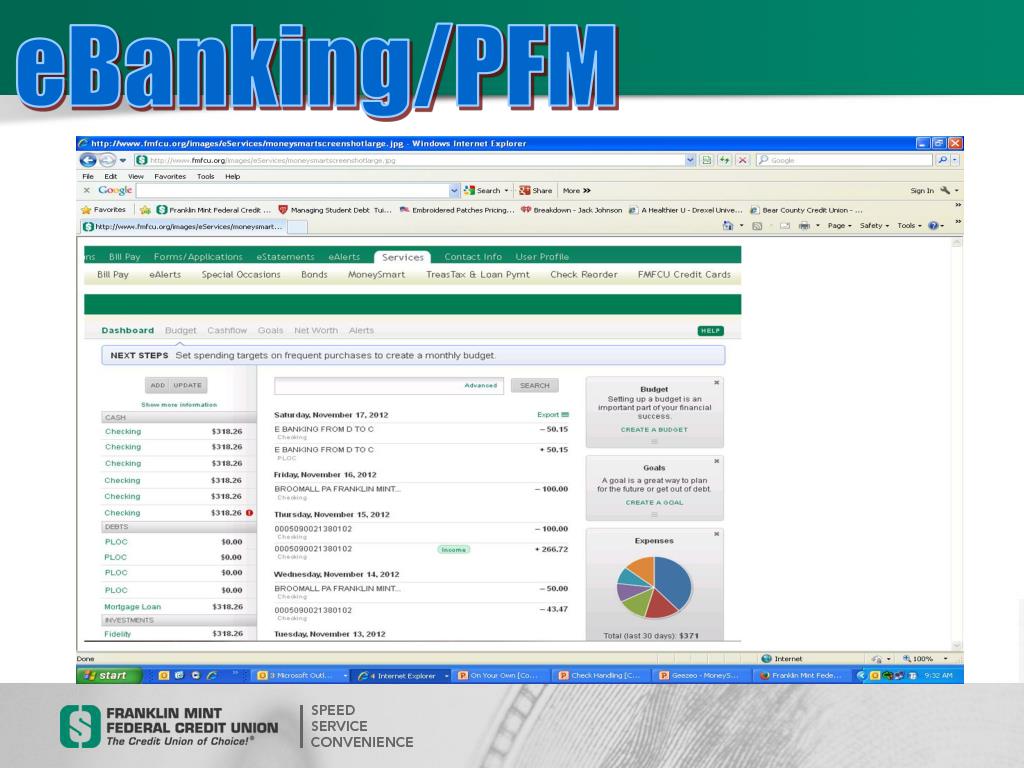This screenshot has height=768, width=1024.
Task: Open the Alerts dashboard tab
Action: 361,330
